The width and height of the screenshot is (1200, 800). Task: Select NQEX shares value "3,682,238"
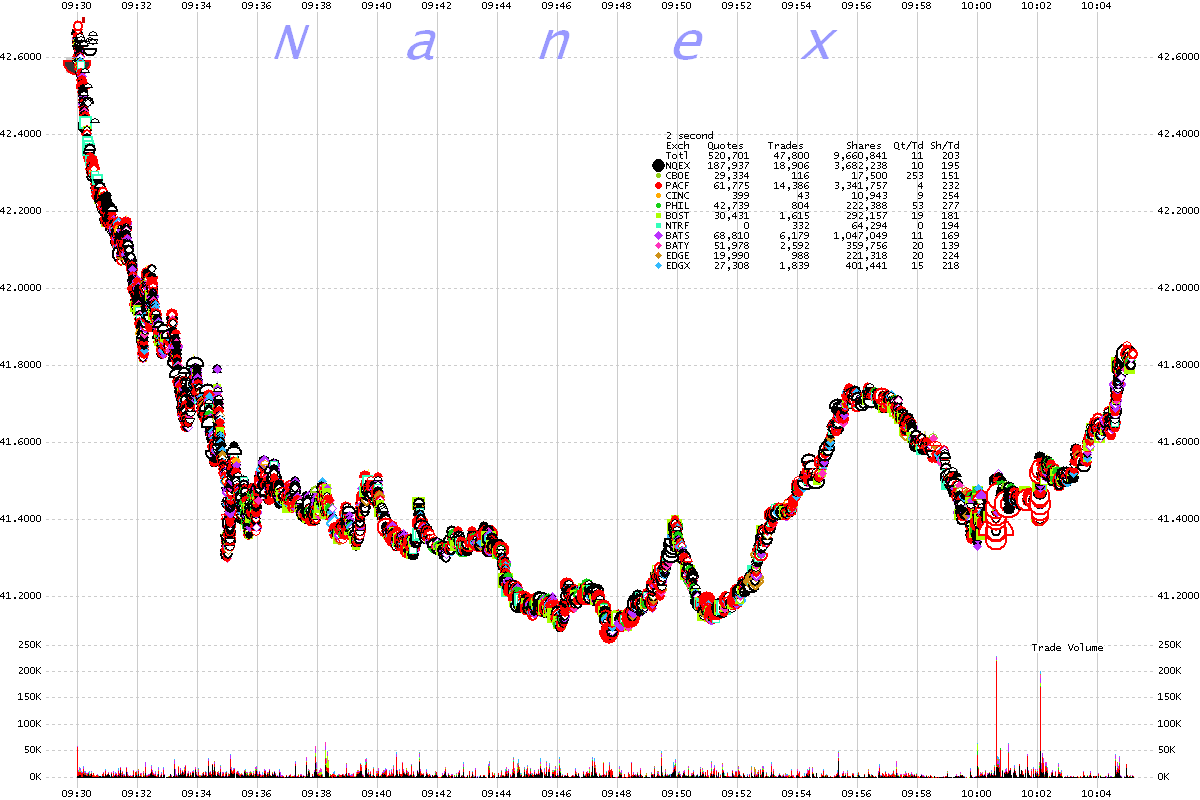[861, 165]
